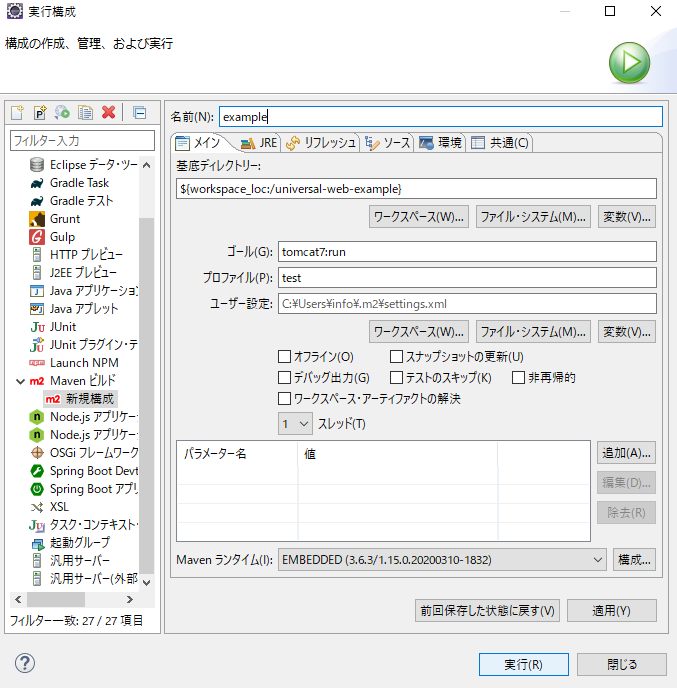Click the new prototype configuration icon

[x=40, y=113]
